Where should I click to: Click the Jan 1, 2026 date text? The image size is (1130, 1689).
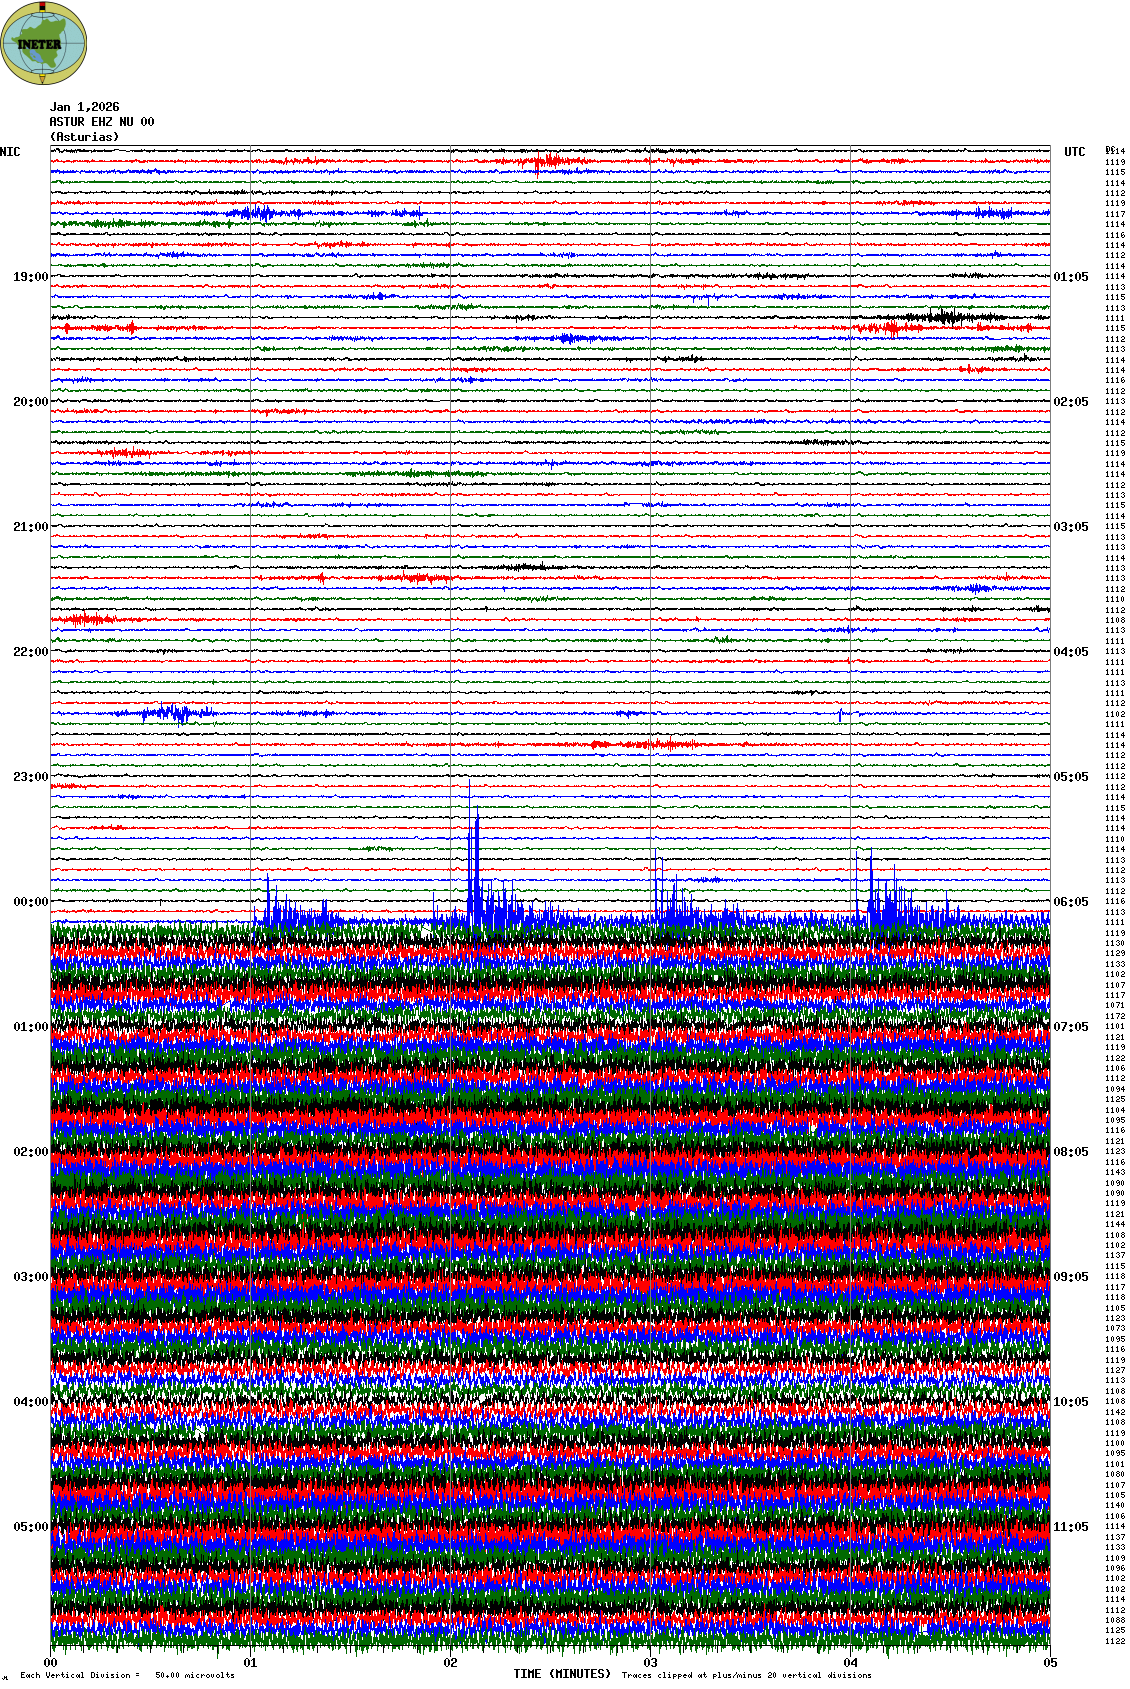pyautogui.click(x=84, y=107)
